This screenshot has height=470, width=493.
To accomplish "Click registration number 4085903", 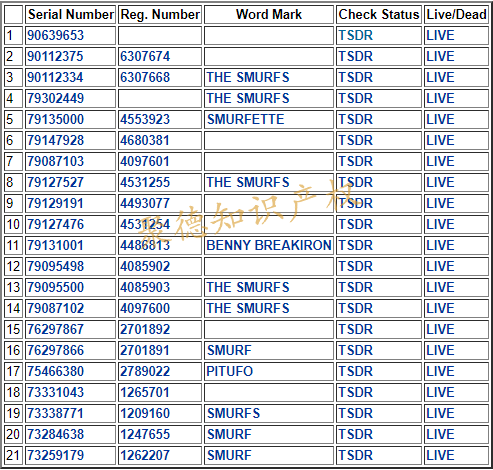I will coord(145,287).
